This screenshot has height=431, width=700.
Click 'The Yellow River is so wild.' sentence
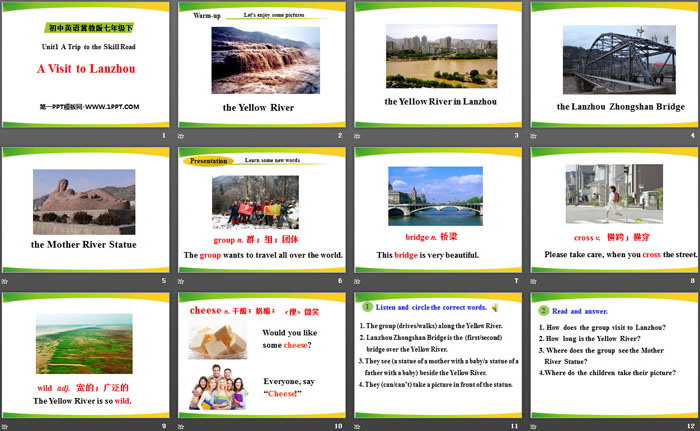[x=82, y=401]
